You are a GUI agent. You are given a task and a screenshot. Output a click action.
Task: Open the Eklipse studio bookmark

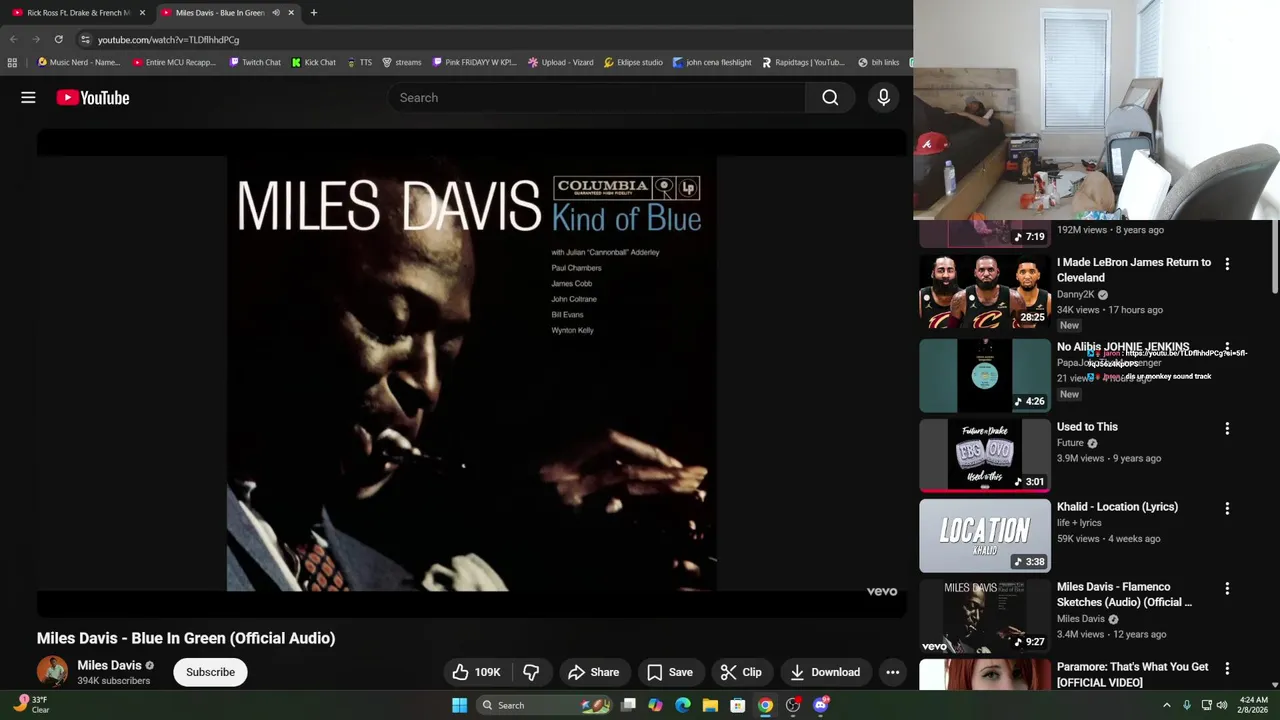tap(633, 62)
